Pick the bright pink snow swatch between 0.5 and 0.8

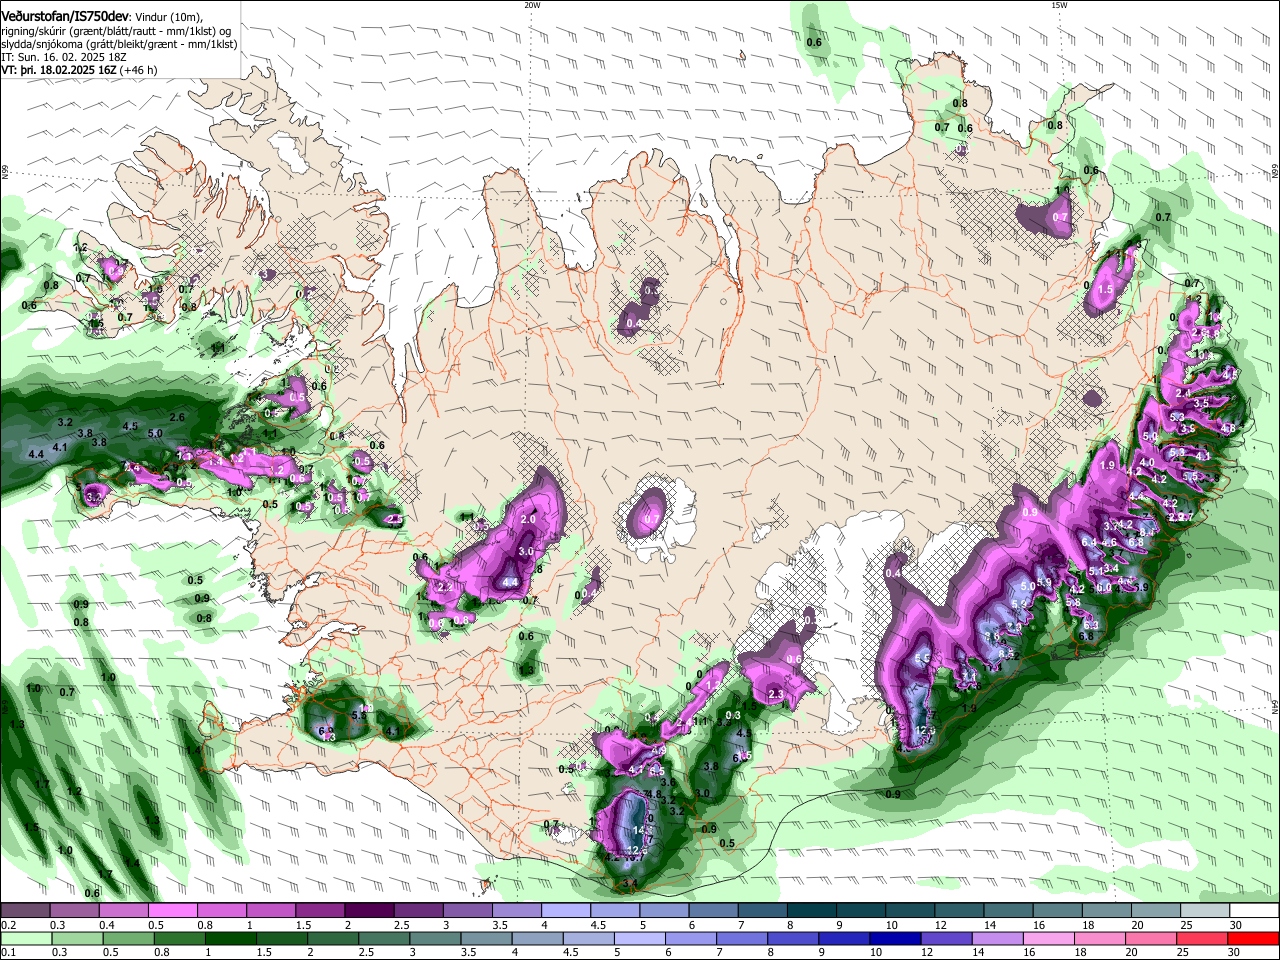(172, 910)
